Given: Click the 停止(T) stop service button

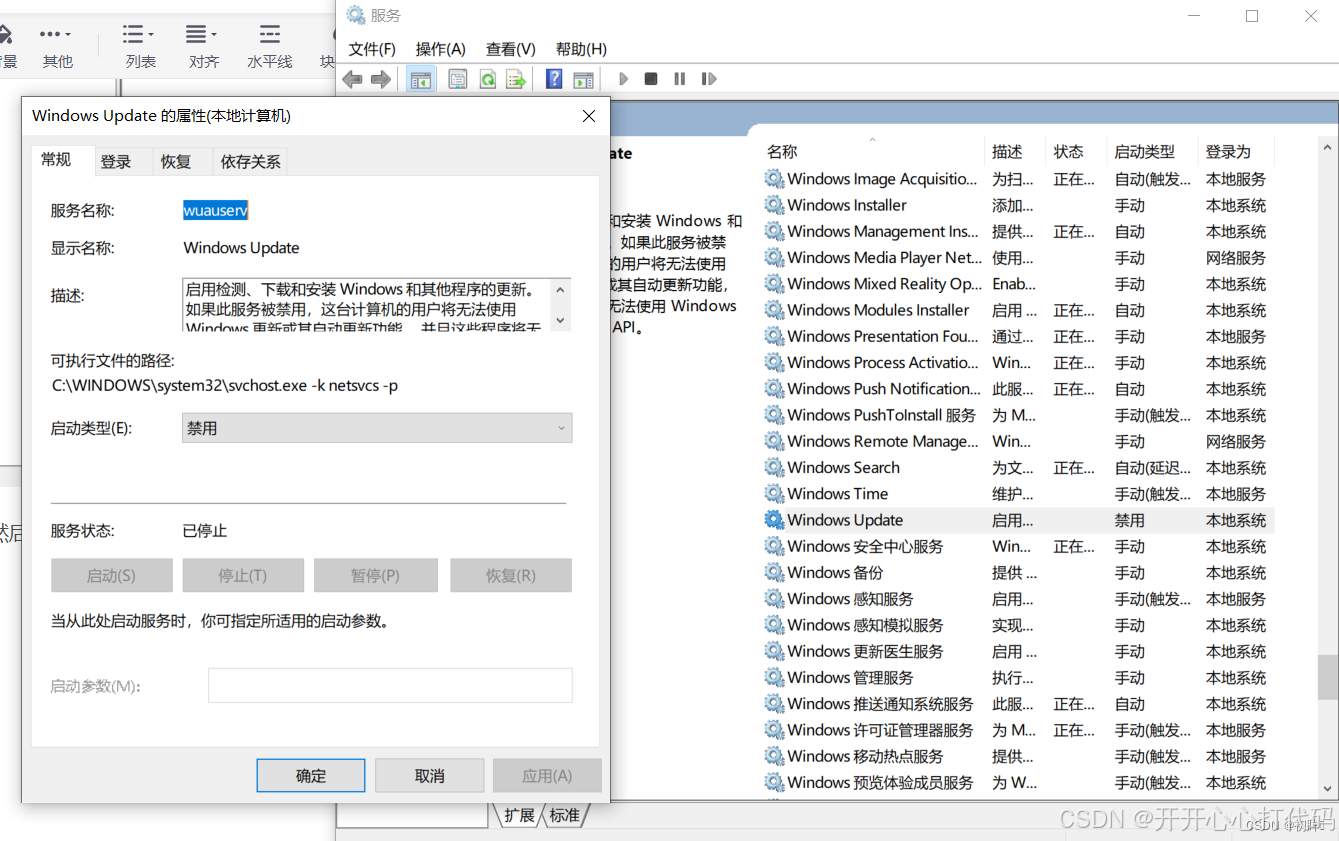Looking at the screenshot, I should (243, 576).
